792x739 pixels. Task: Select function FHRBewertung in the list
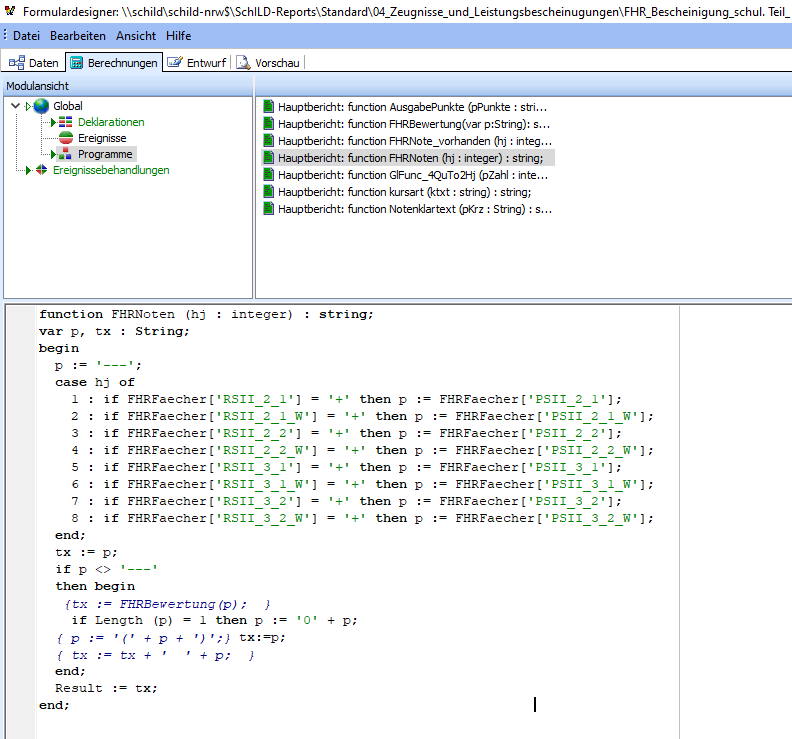pyautogui.click(x=413, y=124)
